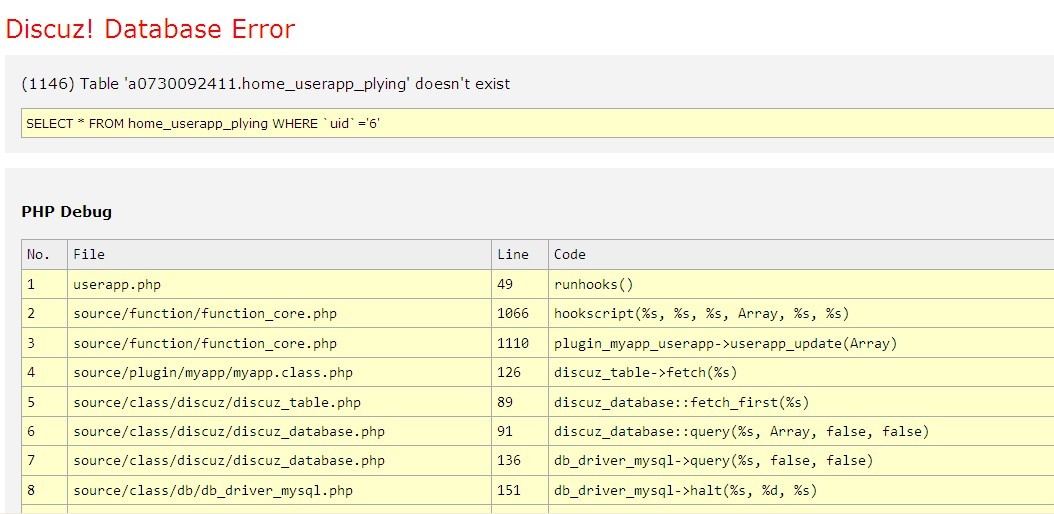Select discuz_table->fetch(%s) code cell
The image size is (1054, 514).
(801, 372)
